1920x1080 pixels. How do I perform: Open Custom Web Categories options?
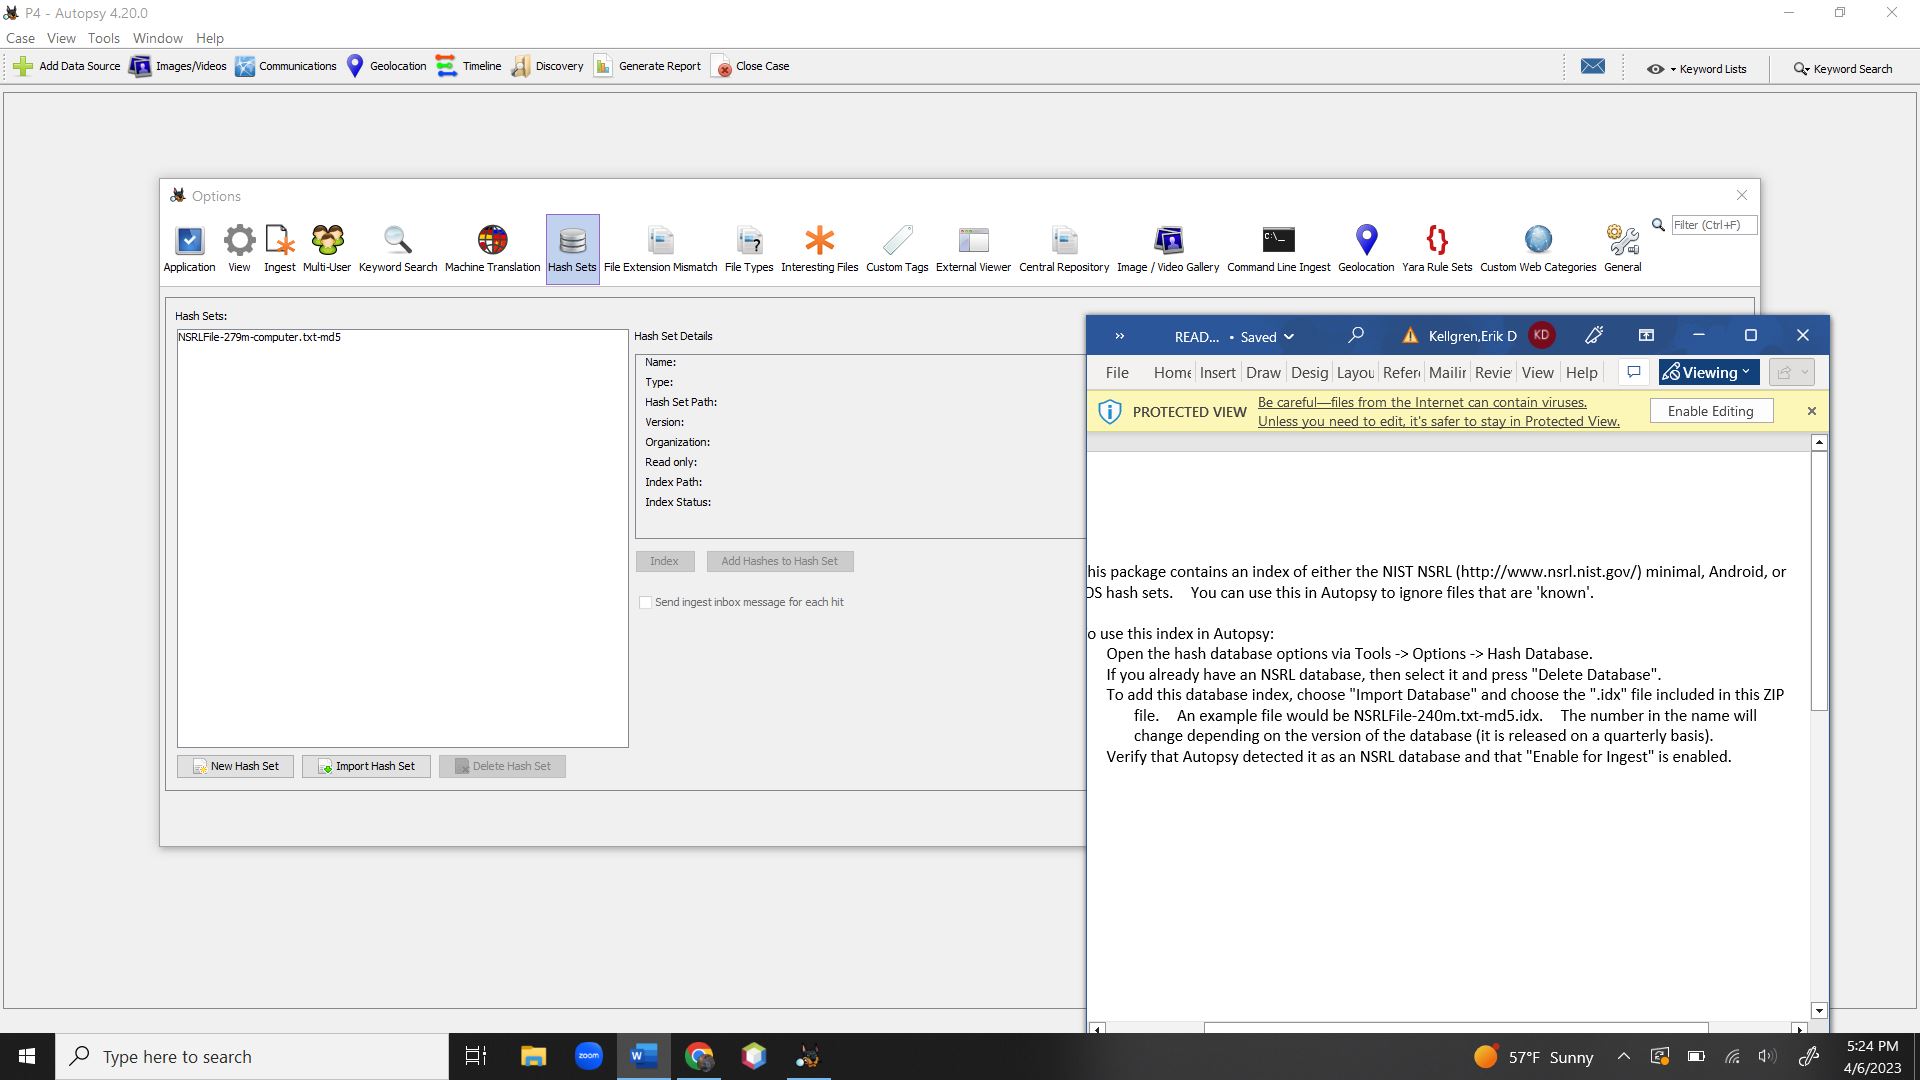point(1537,248)
